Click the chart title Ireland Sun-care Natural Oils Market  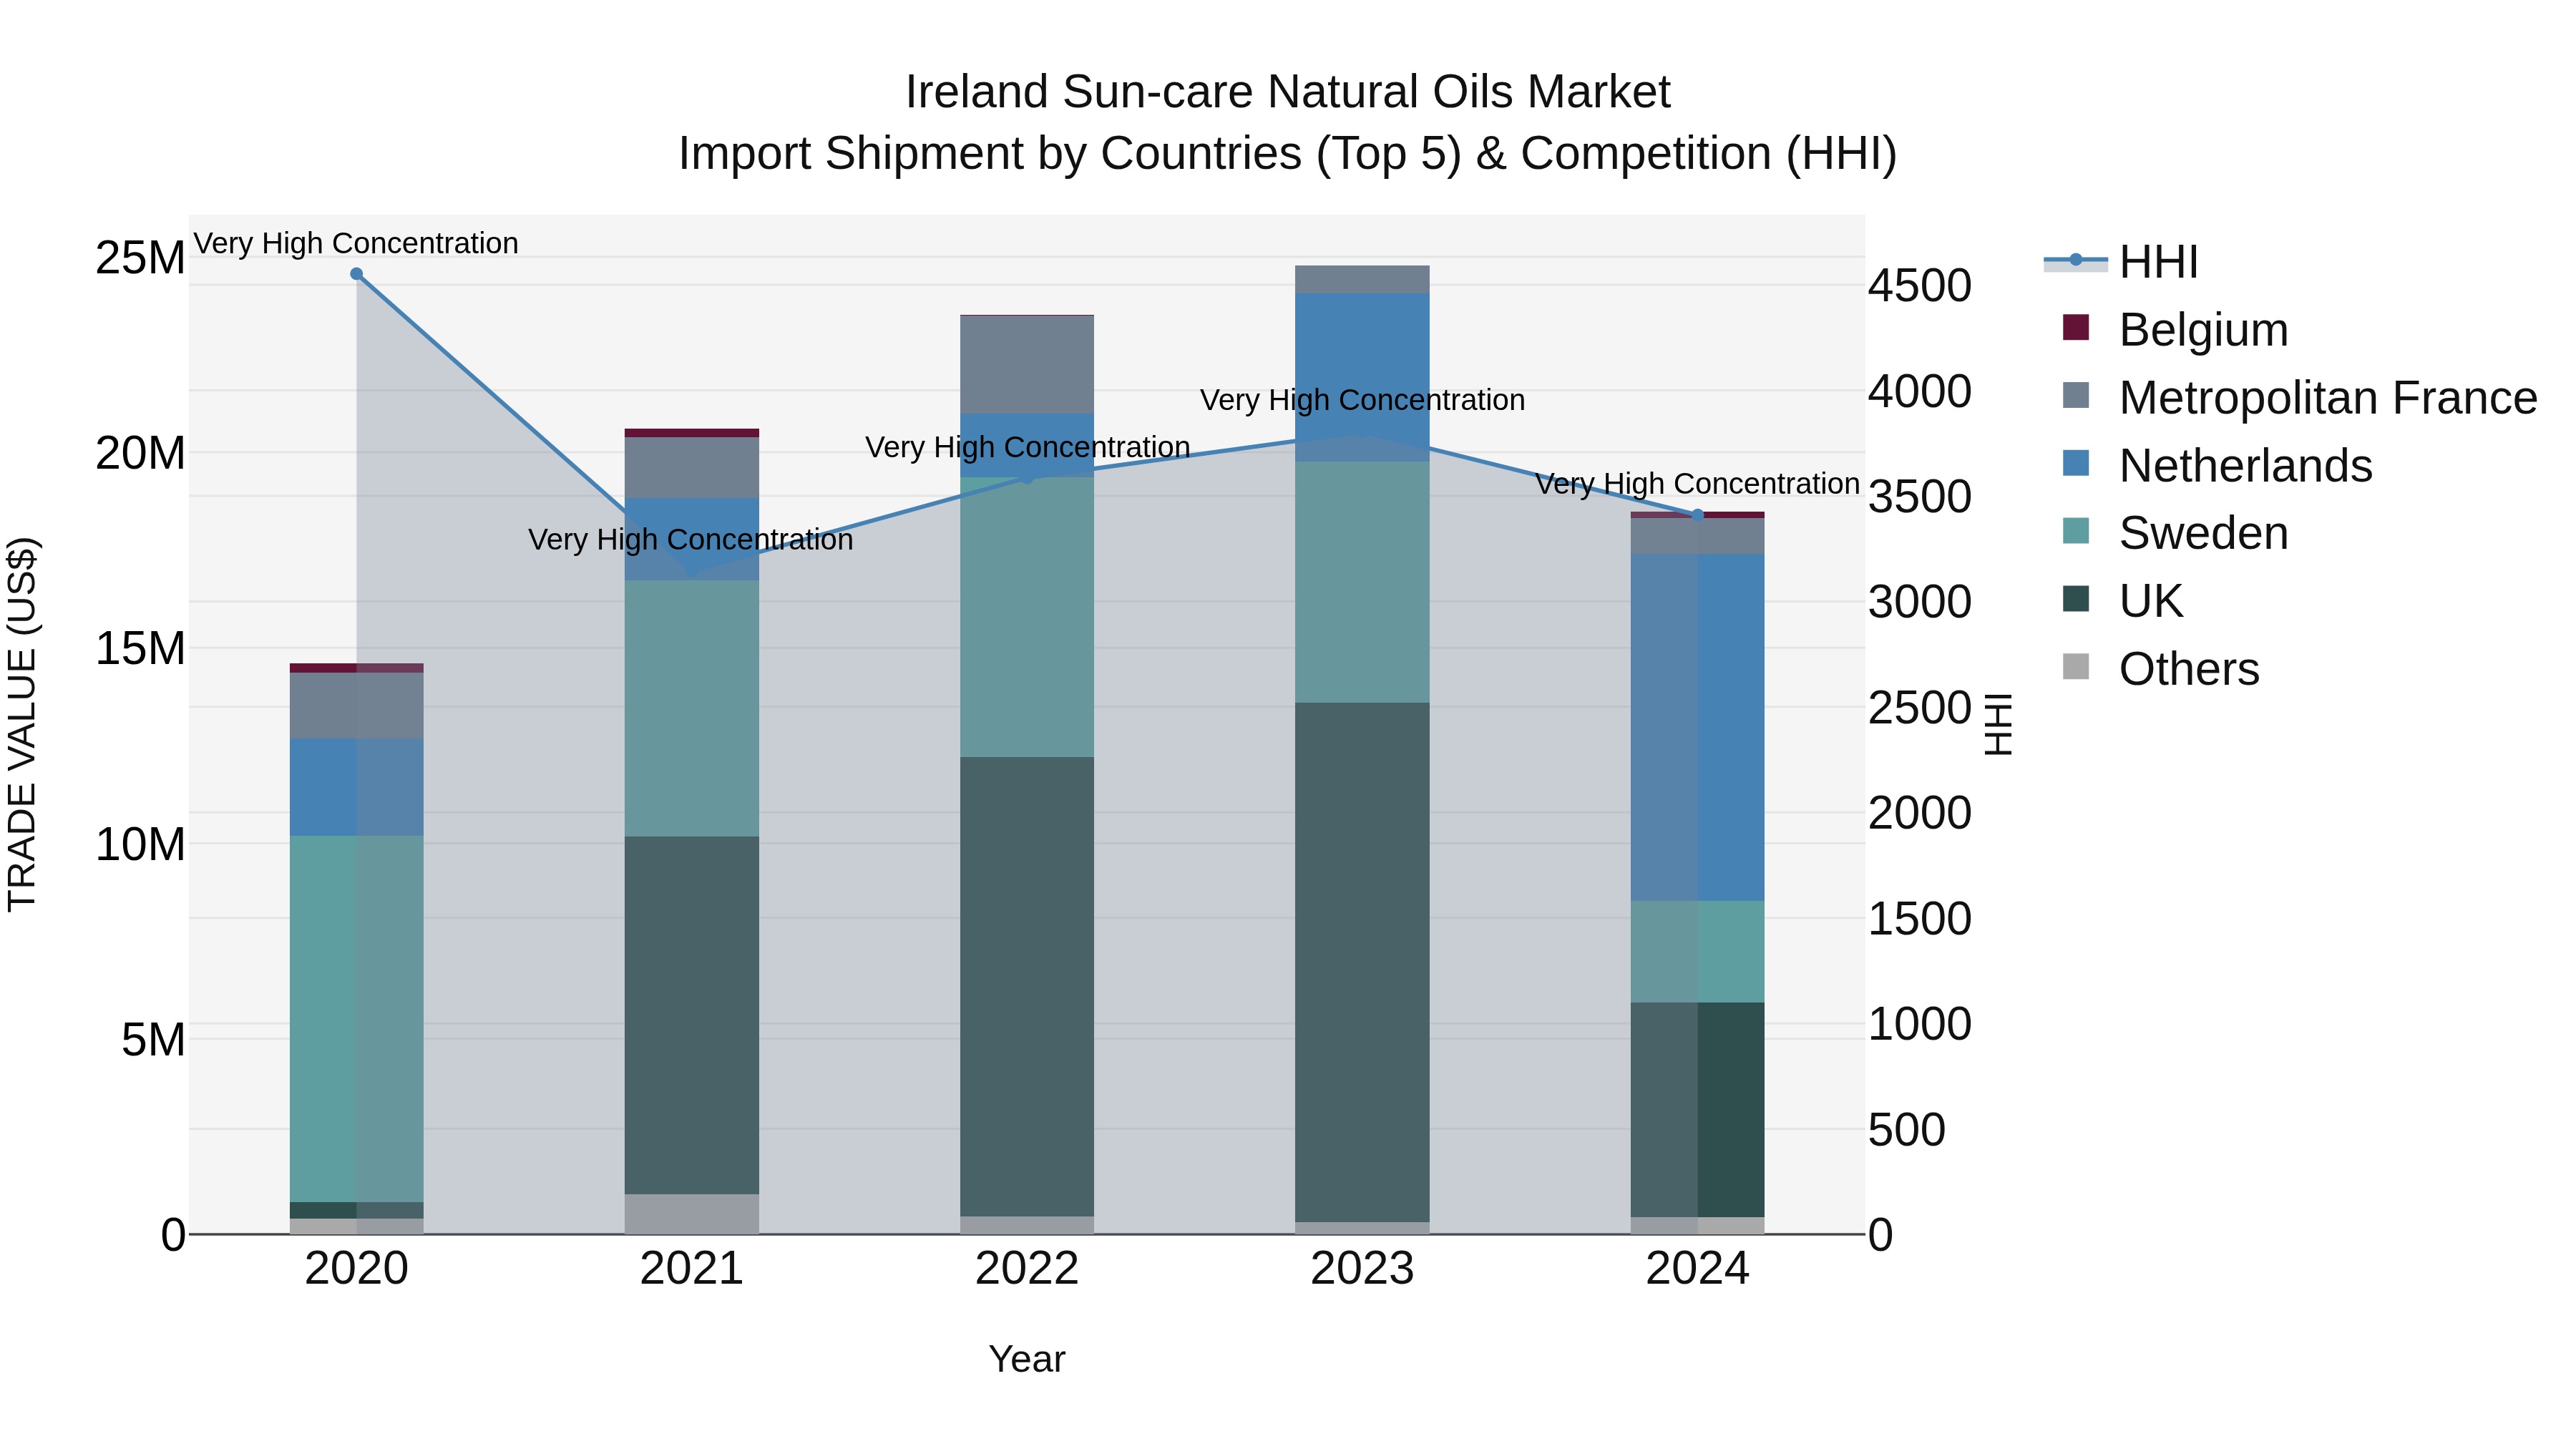[x=1288, y=92]
